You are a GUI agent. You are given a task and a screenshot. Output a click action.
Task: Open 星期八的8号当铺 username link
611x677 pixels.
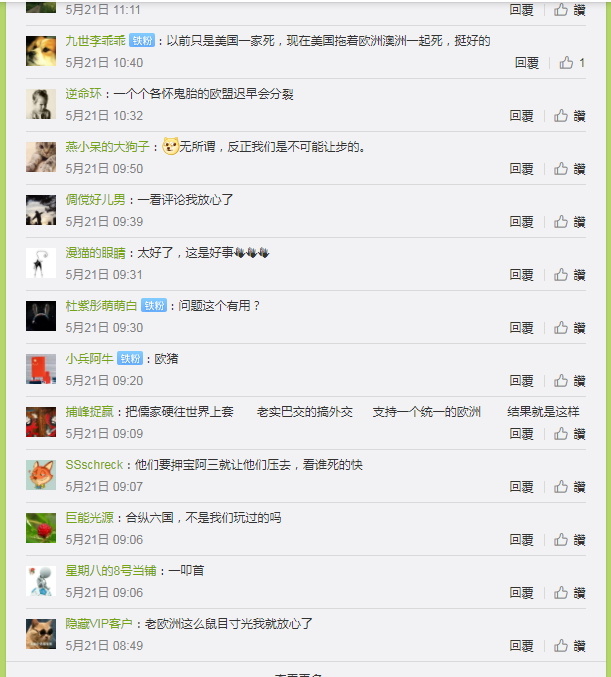tap(111, 571)
